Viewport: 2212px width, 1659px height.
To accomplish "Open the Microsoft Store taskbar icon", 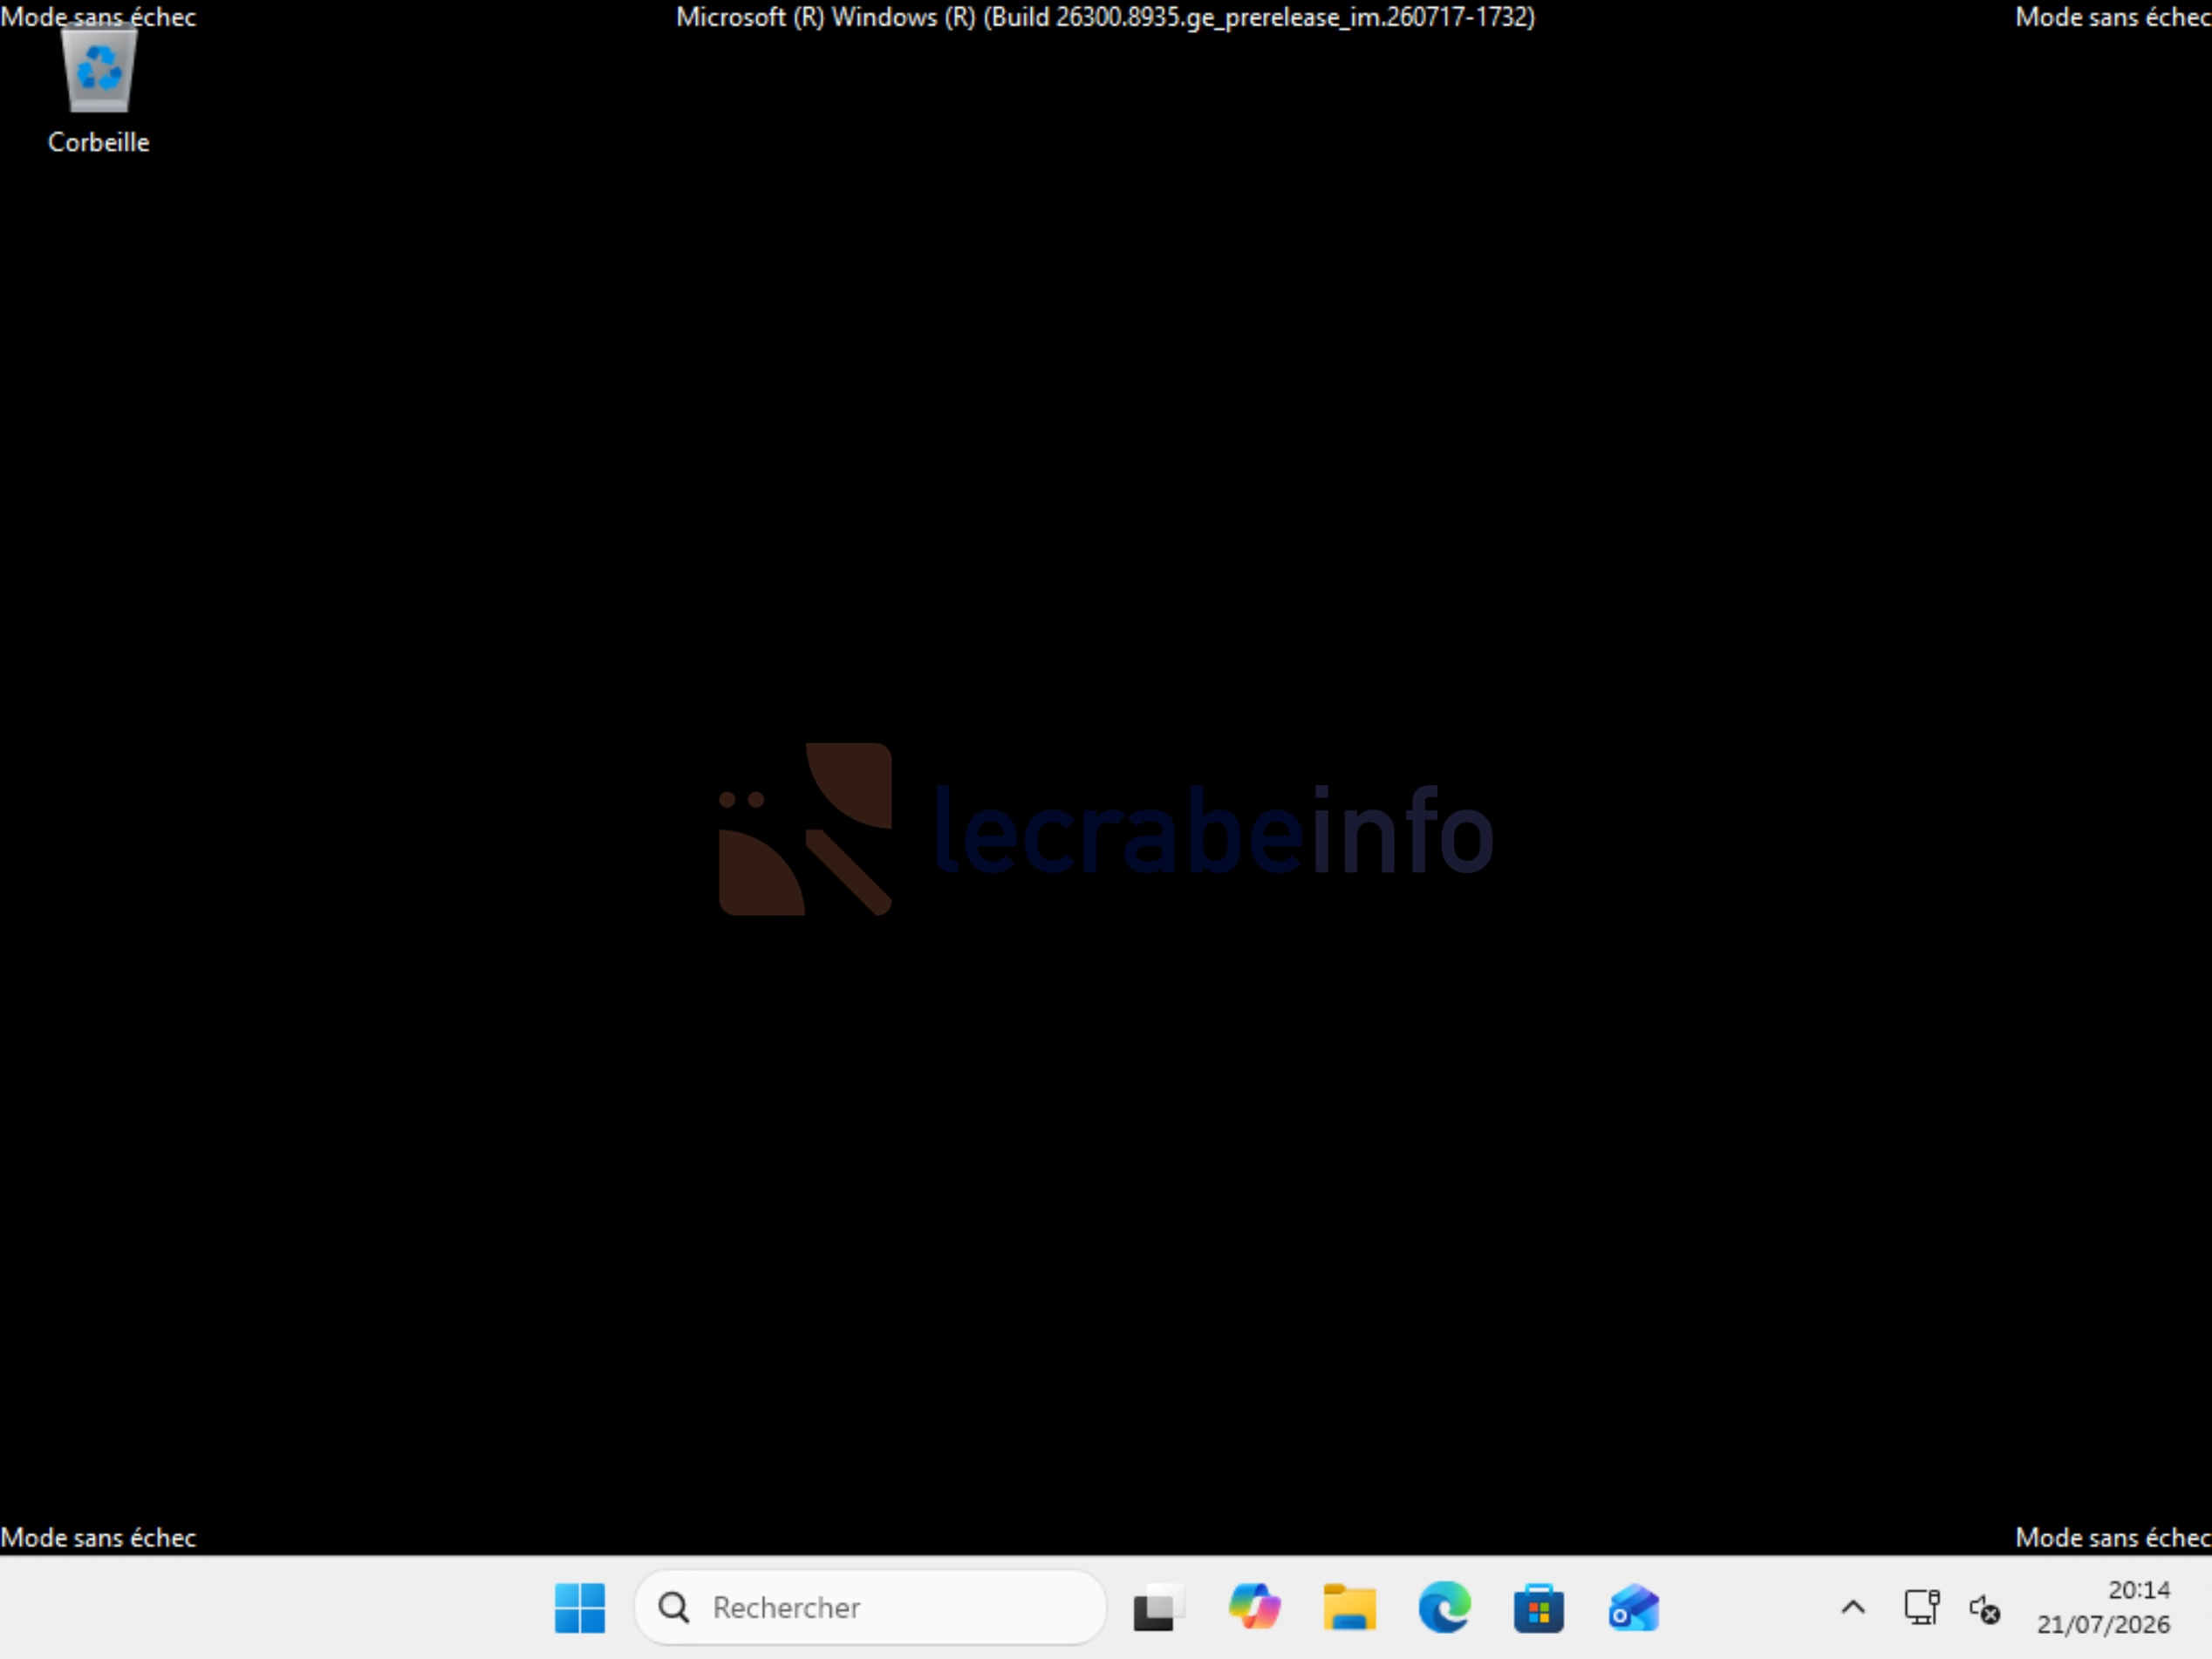I will 1539,1607.
